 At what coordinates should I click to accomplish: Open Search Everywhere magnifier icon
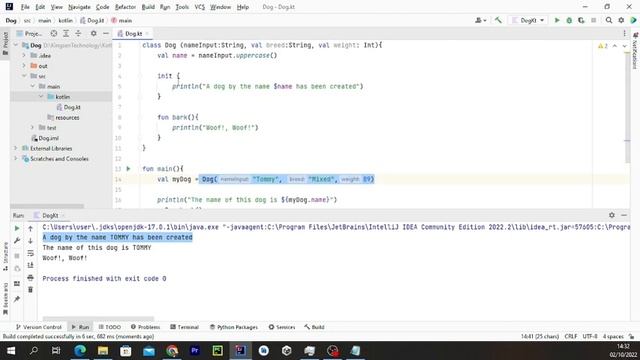(609, 20)
